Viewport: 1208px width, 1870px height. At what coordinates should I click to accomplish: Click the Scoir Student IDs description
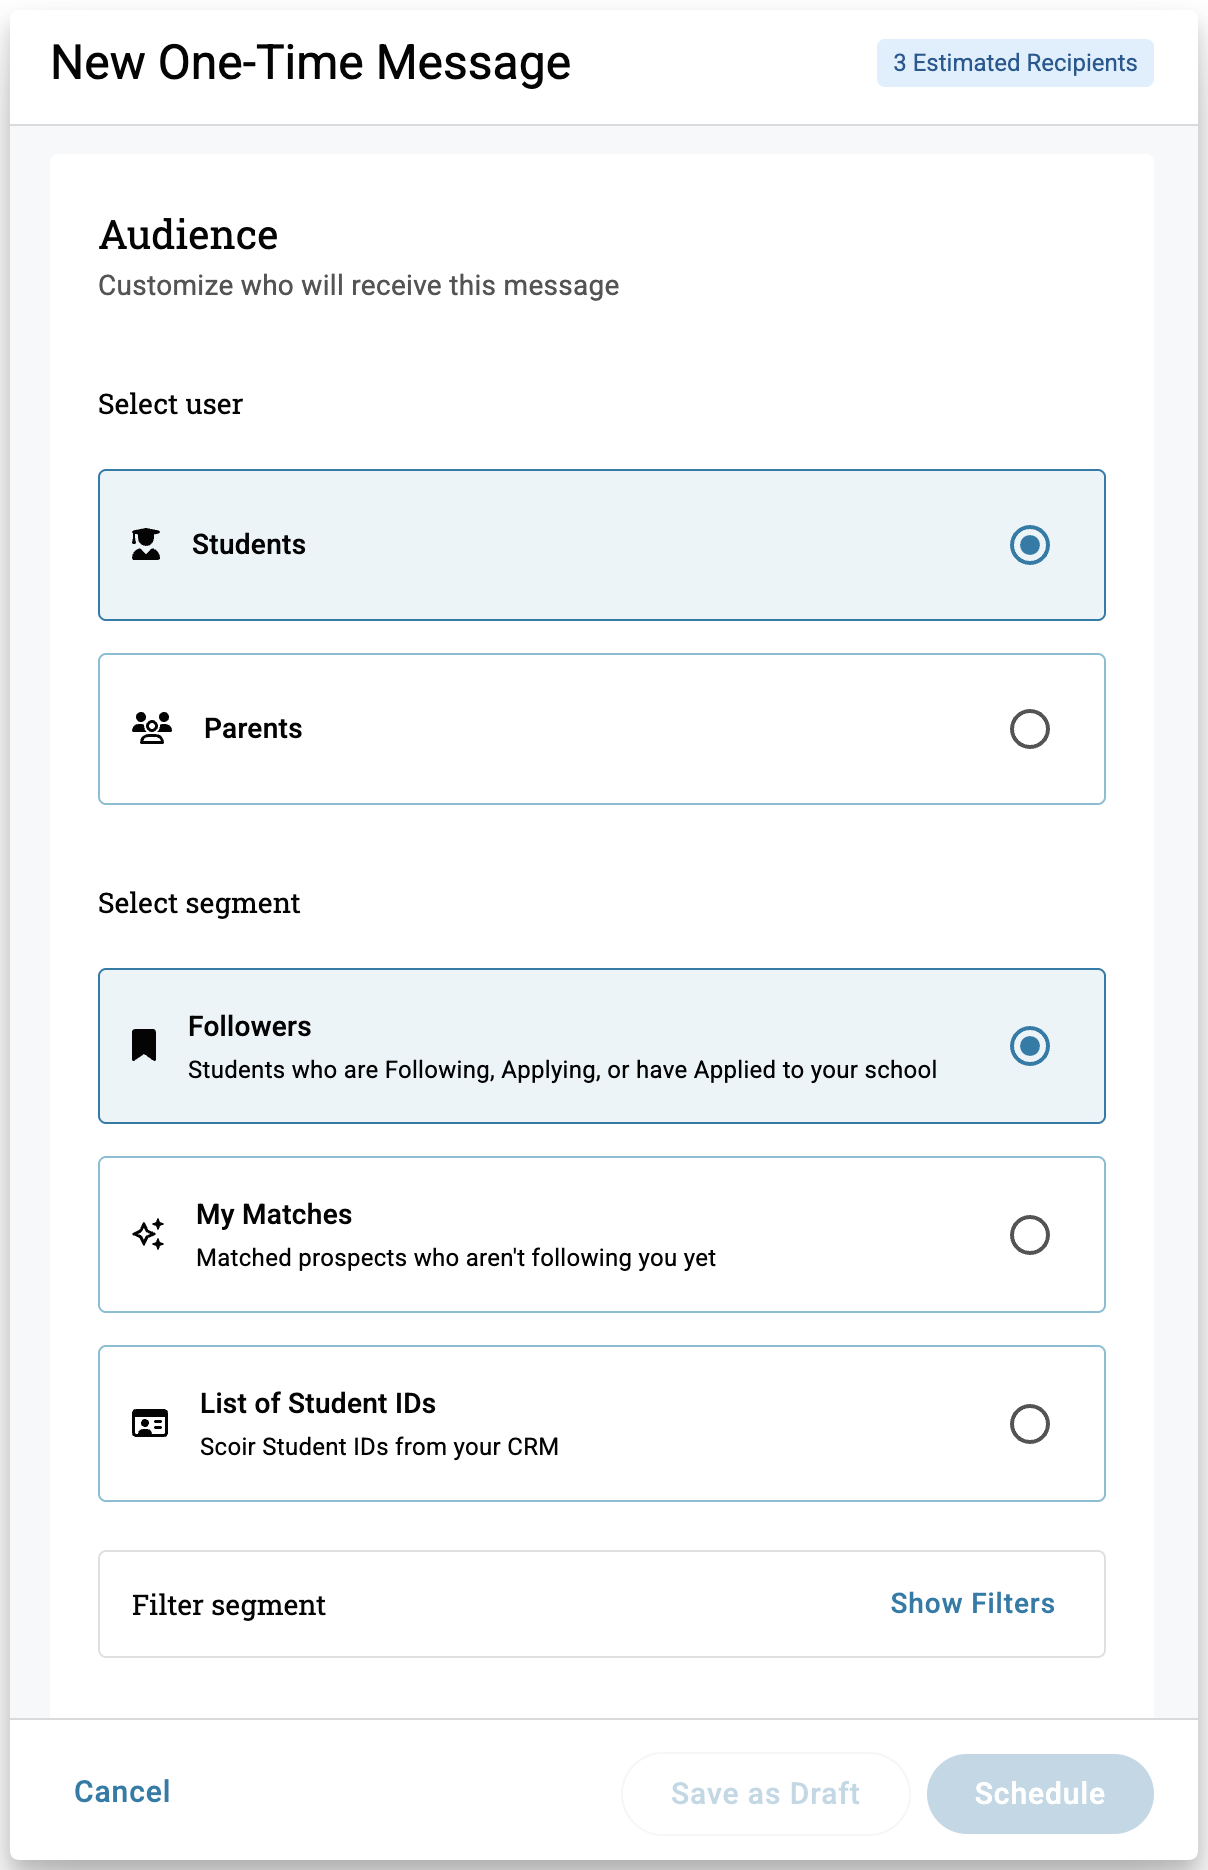click(379, 1446)
